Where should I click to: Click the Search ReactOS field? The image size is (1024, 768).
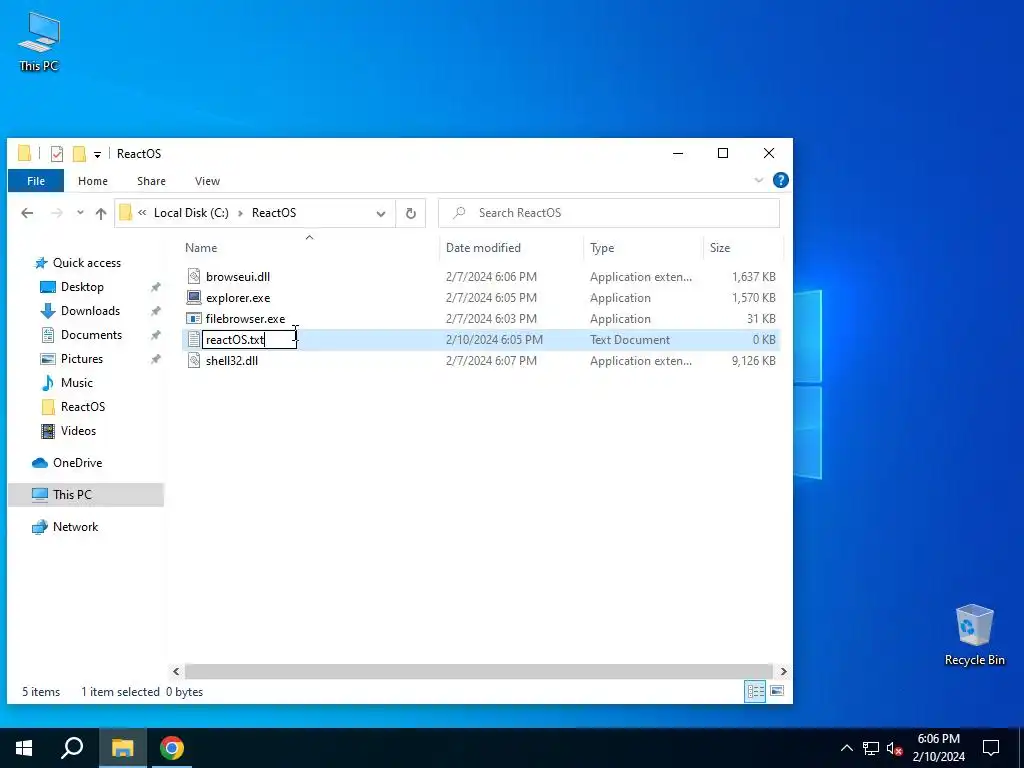click(609, 213)
